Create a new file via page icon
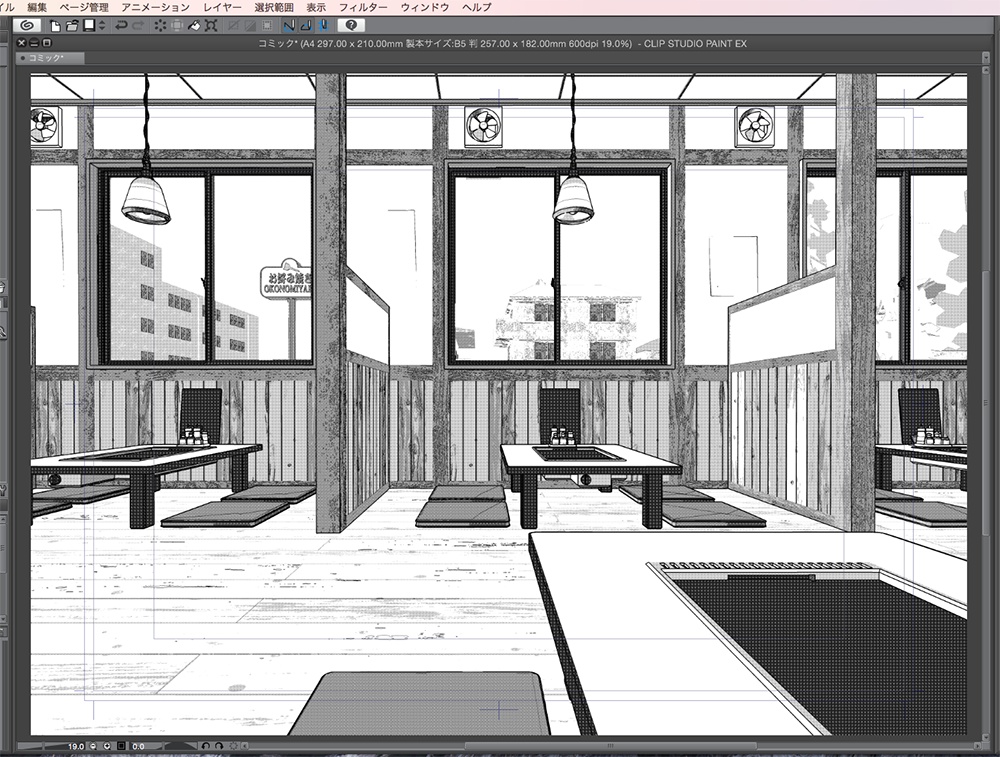 [56, 26]
